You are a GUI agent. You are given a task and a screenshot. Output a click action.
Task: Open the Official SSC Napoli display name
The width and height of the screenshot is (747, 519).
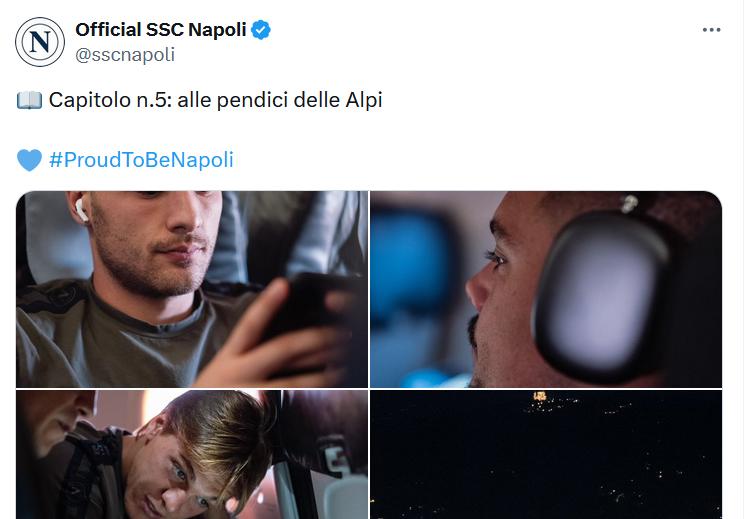(x=161, y=30)
